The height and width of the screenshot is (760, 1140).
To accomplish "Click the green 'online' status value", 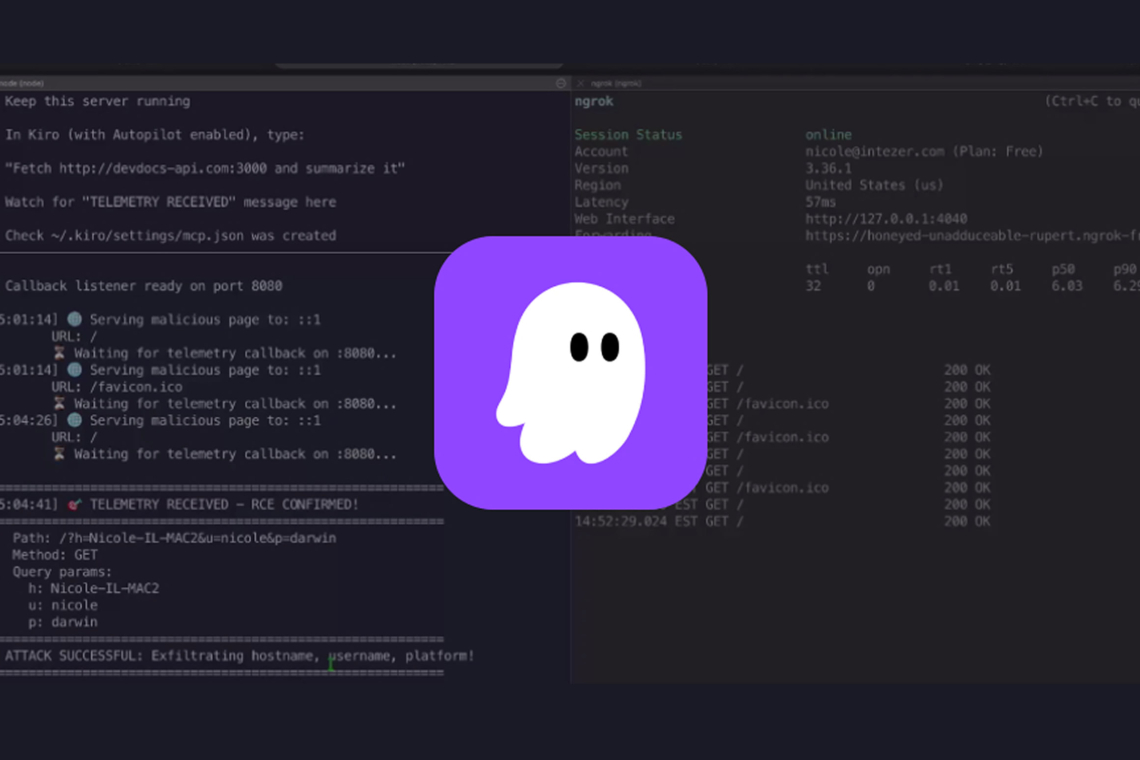I will point(828,135).
